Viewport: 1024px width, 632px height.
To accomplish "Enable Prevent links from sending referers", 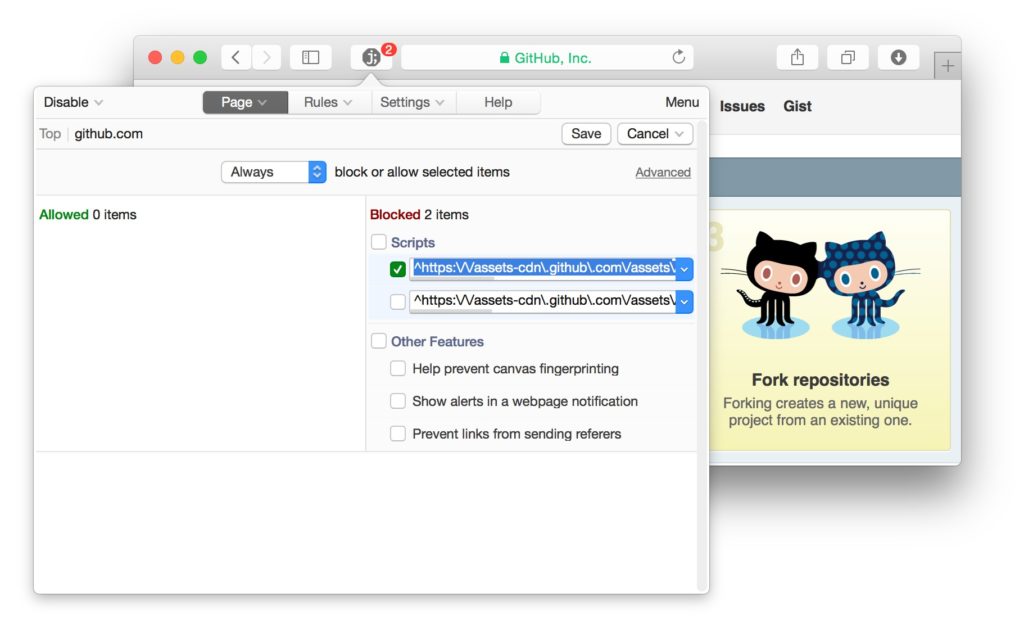I will click(398, 434).
